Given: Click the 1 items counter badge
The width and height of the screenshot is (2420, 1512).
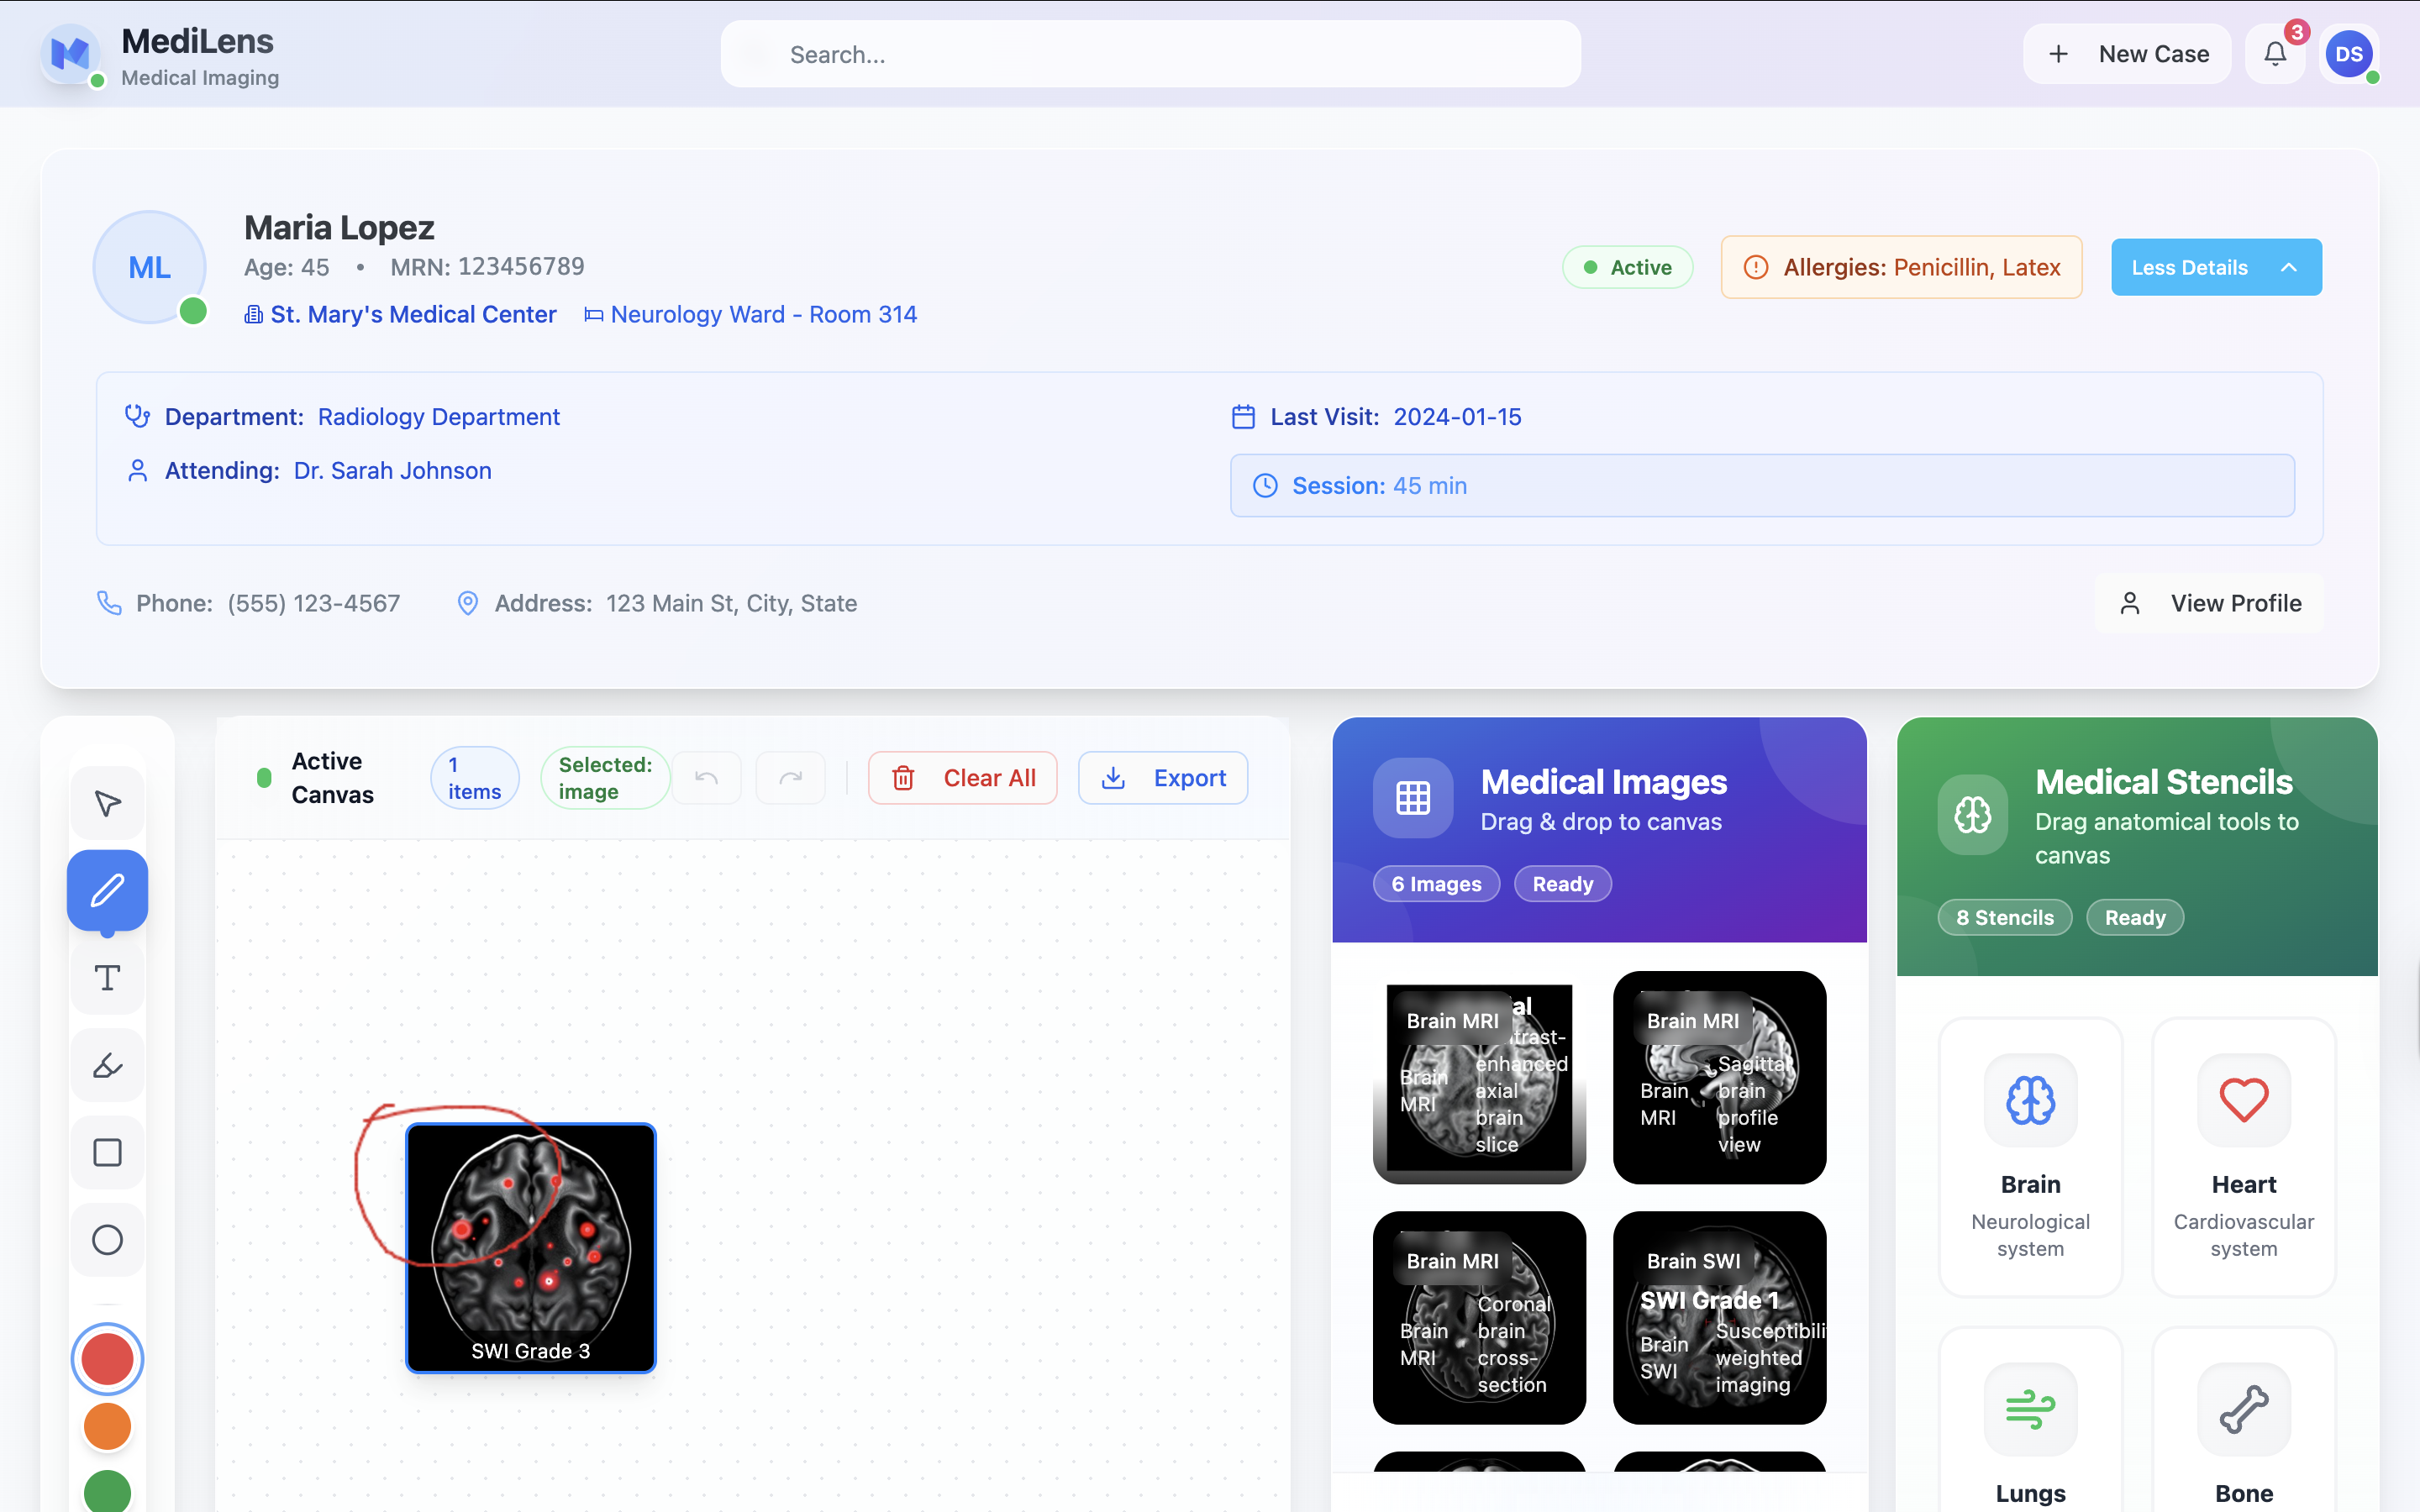Looking at the screenshot, I should click(475, 778).
